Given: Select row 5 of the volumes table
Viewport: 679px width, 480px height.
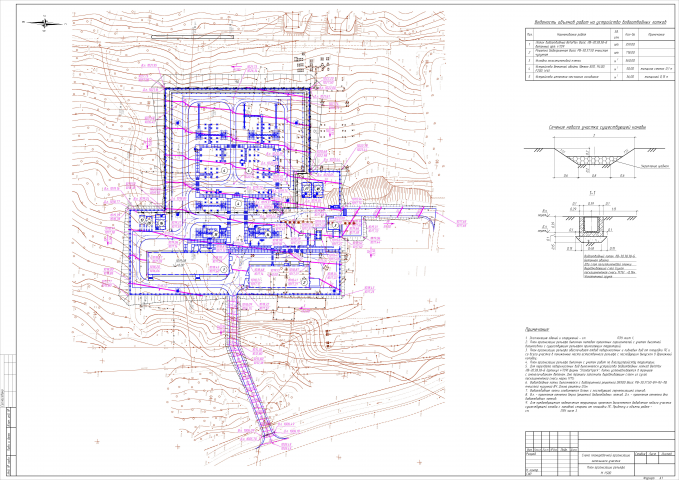Looking at the screenshot, I should 600,76.
